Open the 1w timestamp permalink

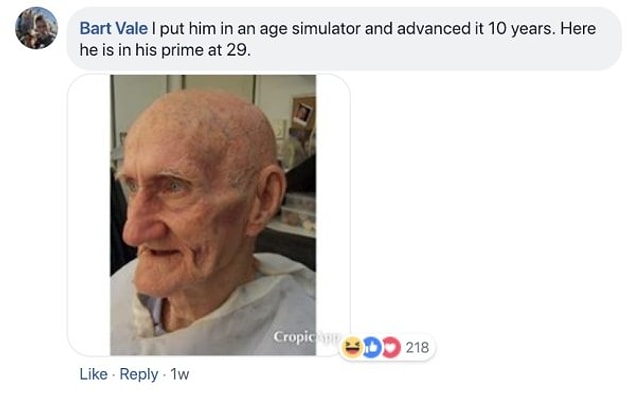[x=179, y=374]
